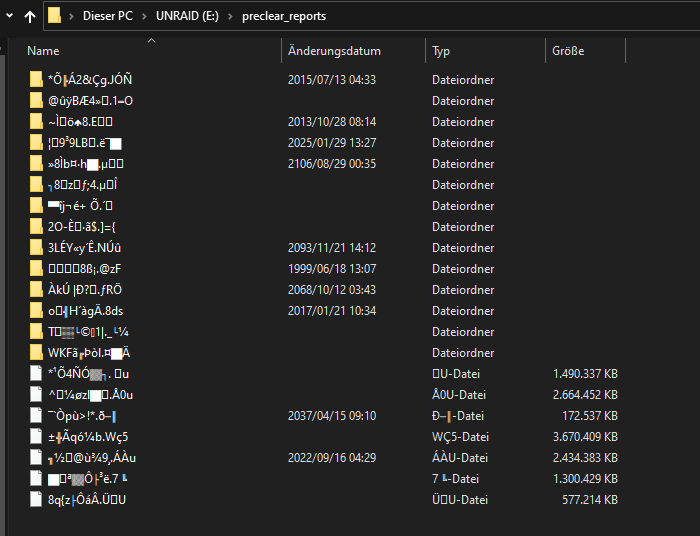Screen dimensions: 700x536
Task: Select folder name starting with »8Ìb
Action: pos(86,164)
